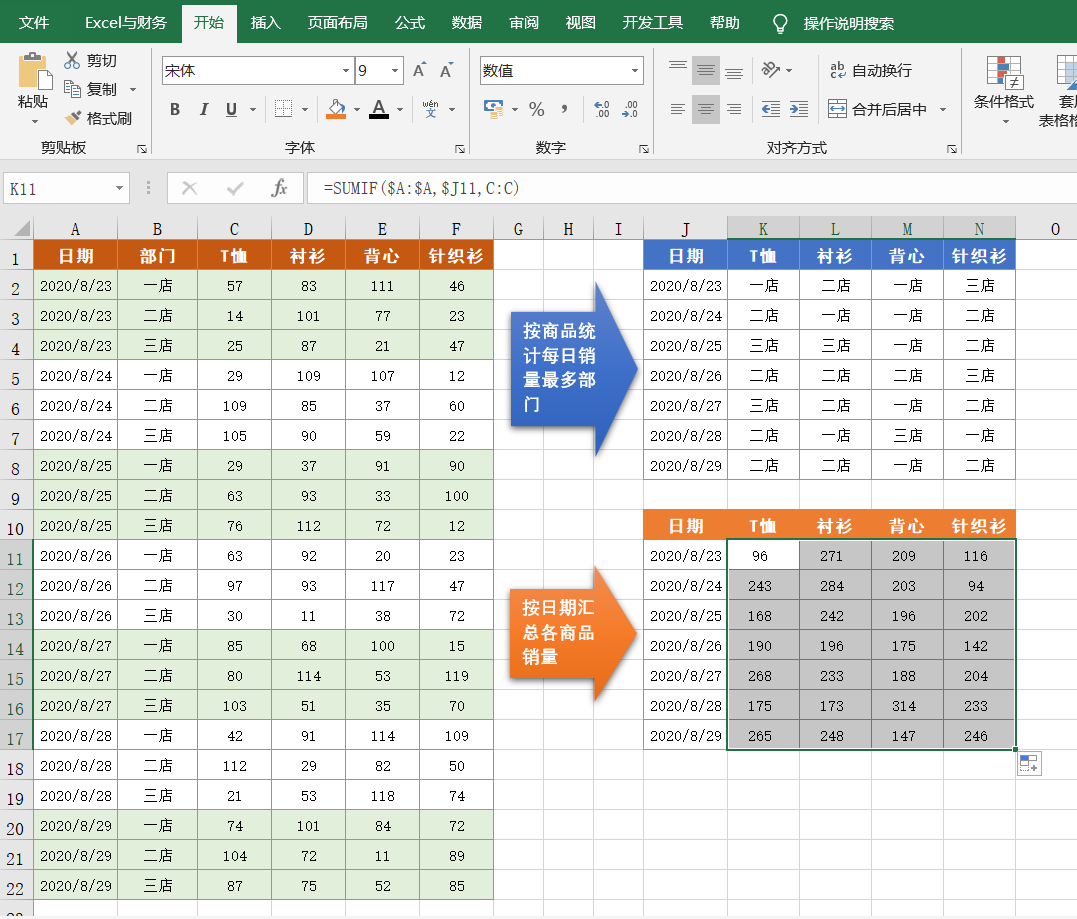Apply comma thousands separator style
This screenshot has width=1077, height=919.
pos(565,109)
